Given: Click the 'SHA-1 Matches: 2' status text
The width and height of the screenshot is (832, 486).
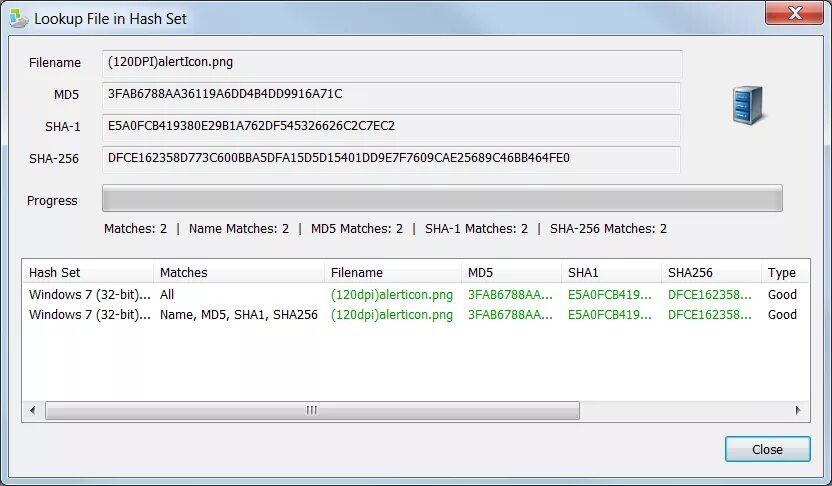Looking at the screenshot, I should (x=476, y=229).
